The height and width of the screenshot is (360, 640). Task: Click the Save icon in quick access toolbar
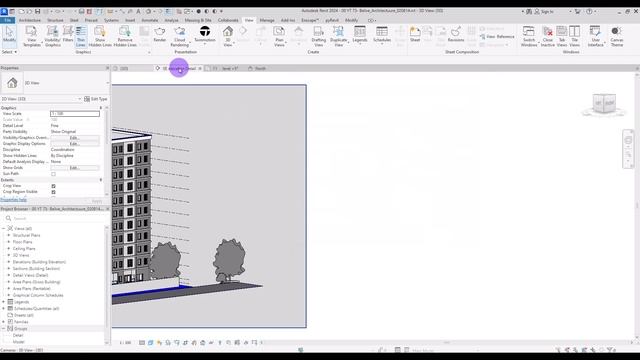(38, 11)
